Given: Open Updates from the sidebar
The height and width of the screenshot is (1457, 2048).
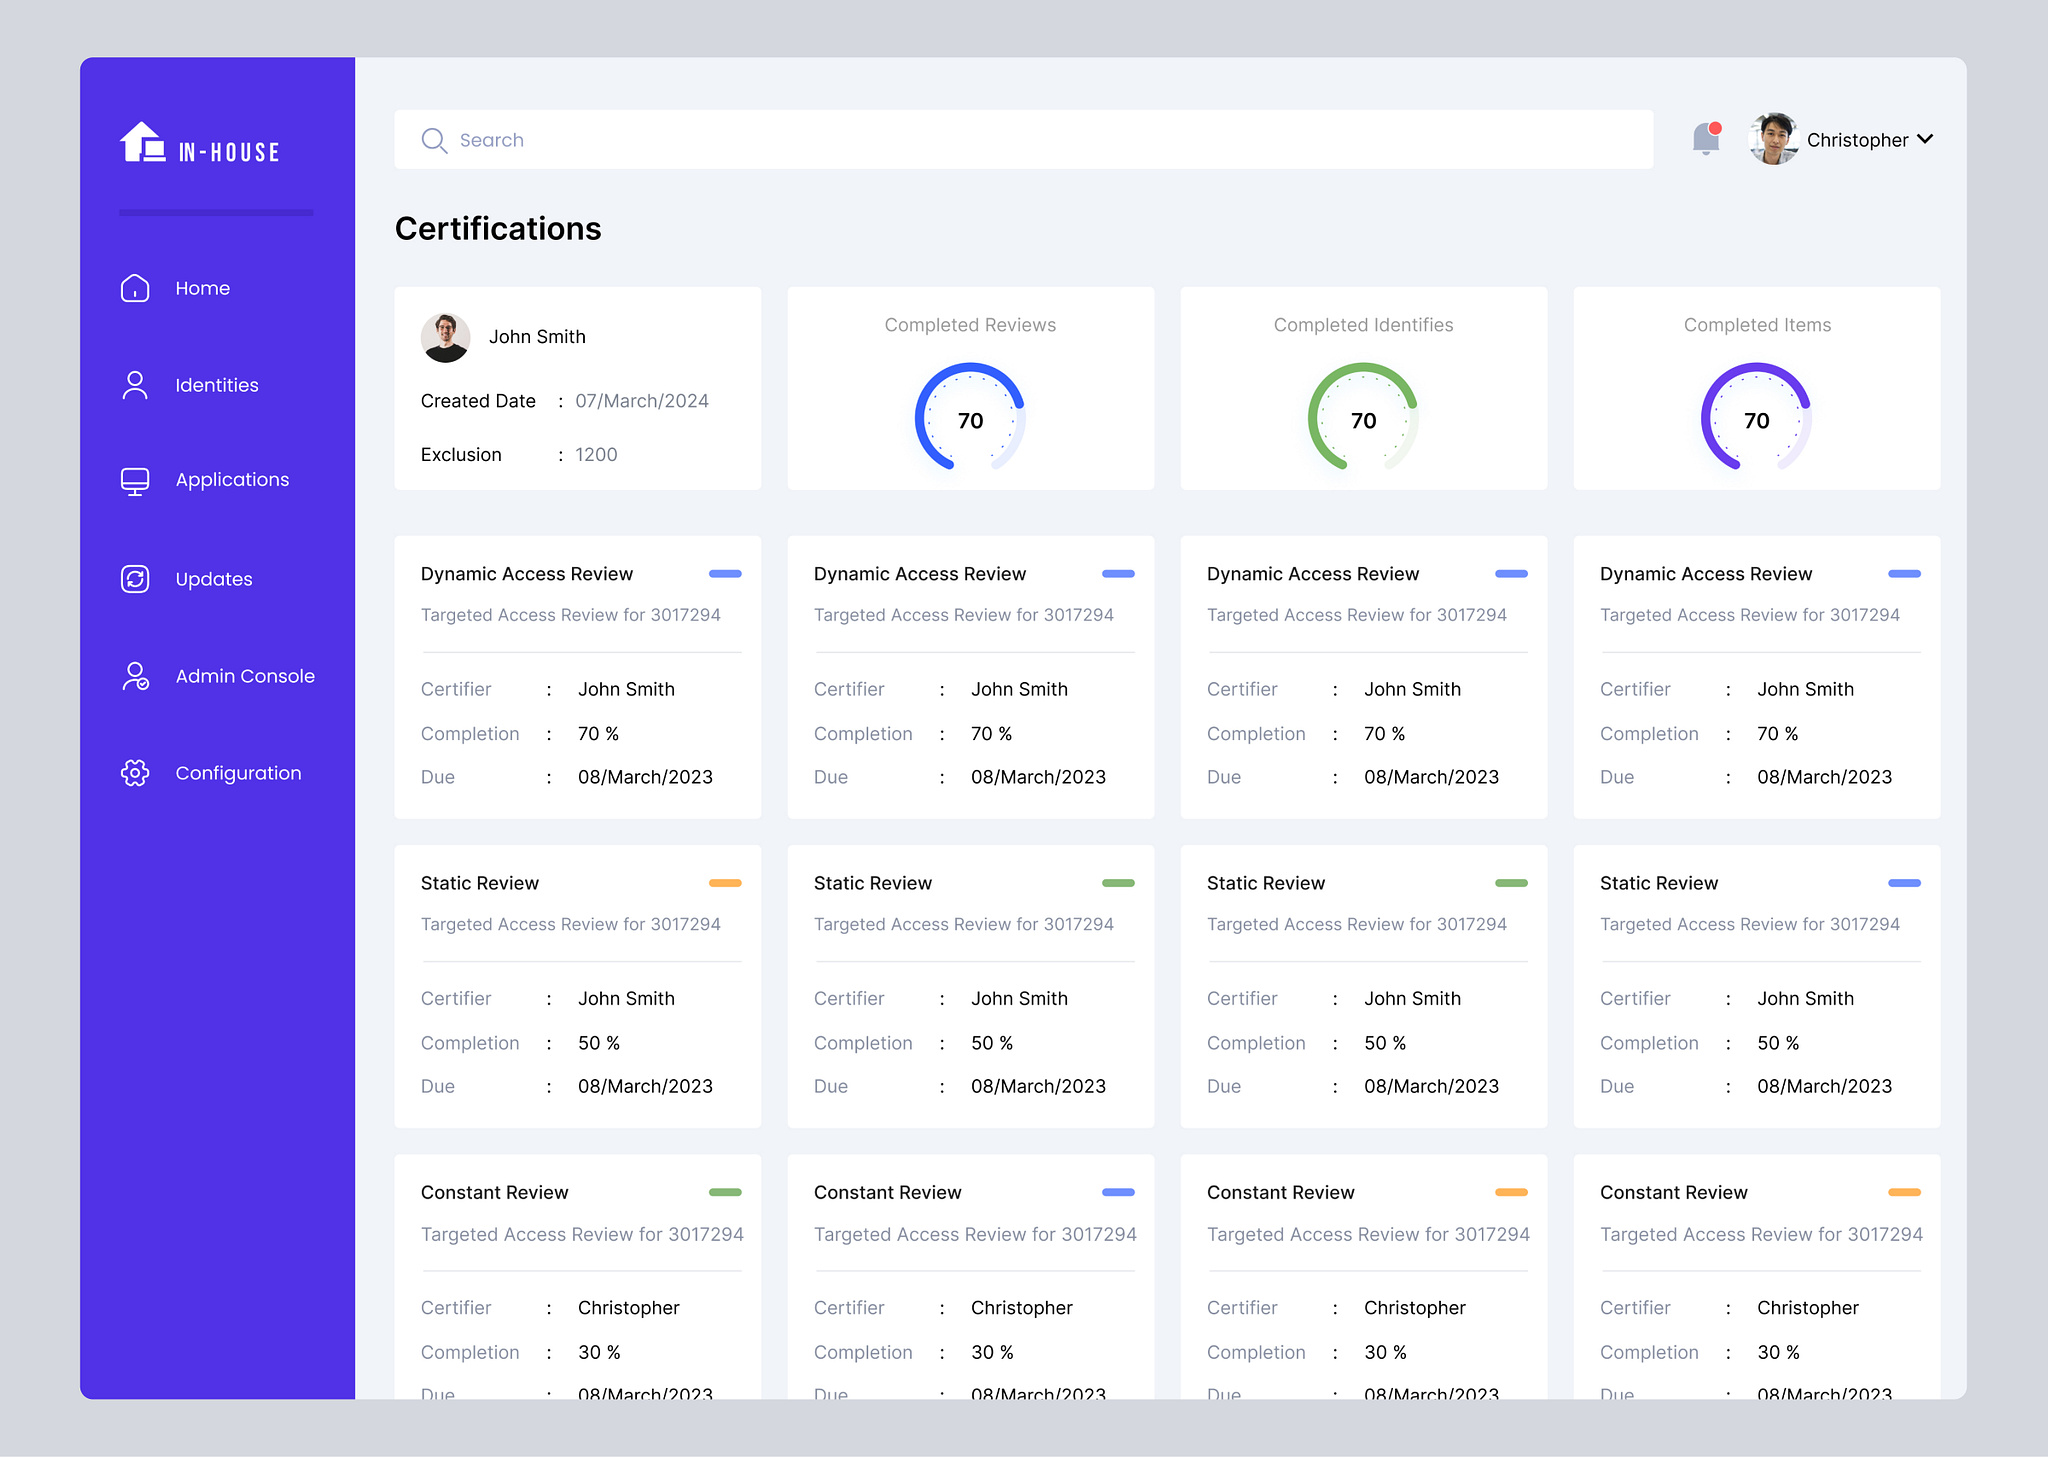Looking at the screenshot, I should click(213, 578).
